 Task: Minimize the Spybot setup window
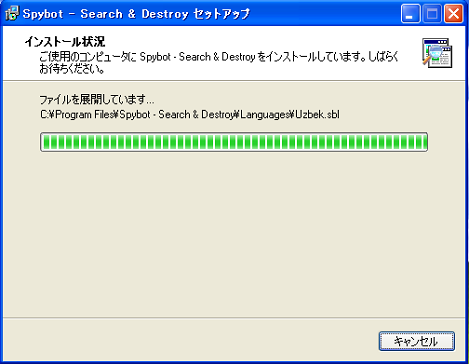click(x=410, y=14)
